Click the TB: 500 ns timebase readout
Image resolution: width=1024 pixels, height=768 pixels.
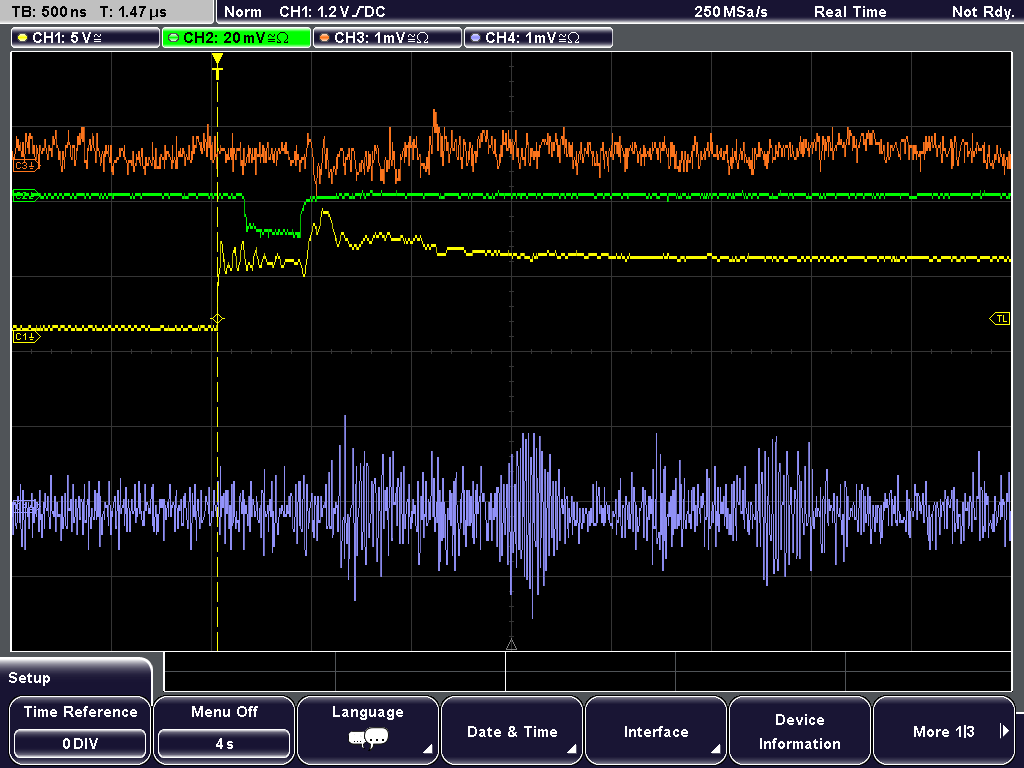point(49,12)
